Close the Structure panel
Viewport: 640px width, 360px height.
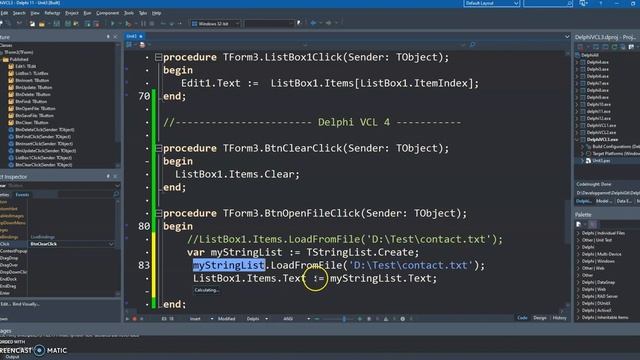[x=115, y=37]
